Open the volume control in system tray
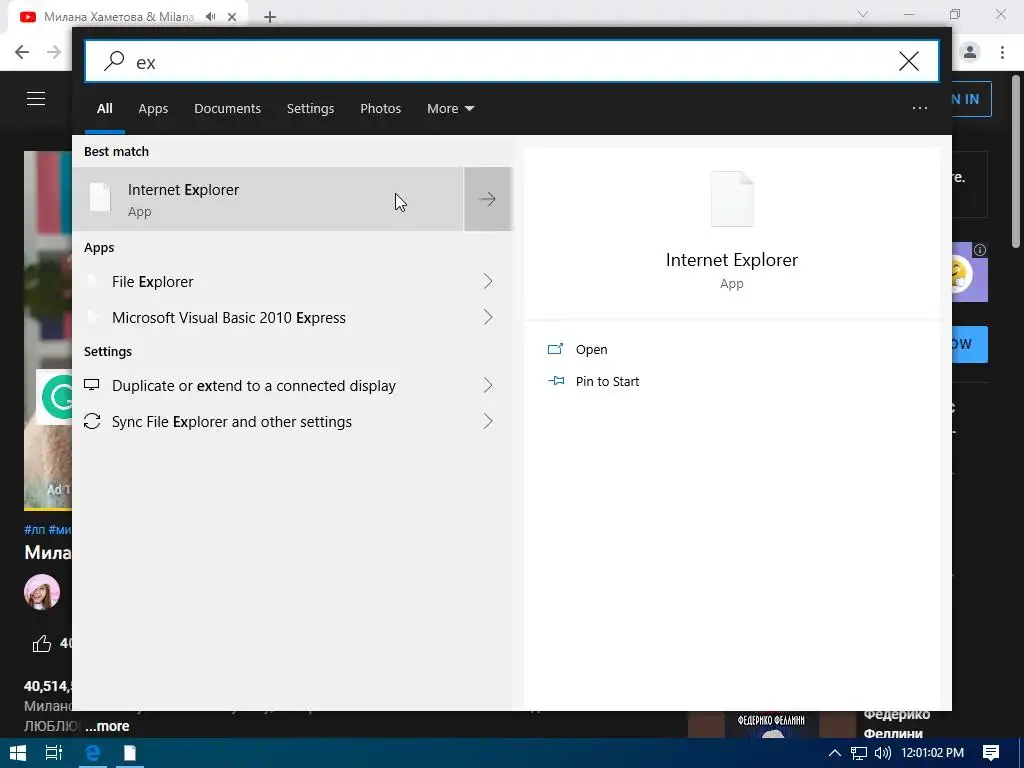1024x768 pixels. point(883,753)
